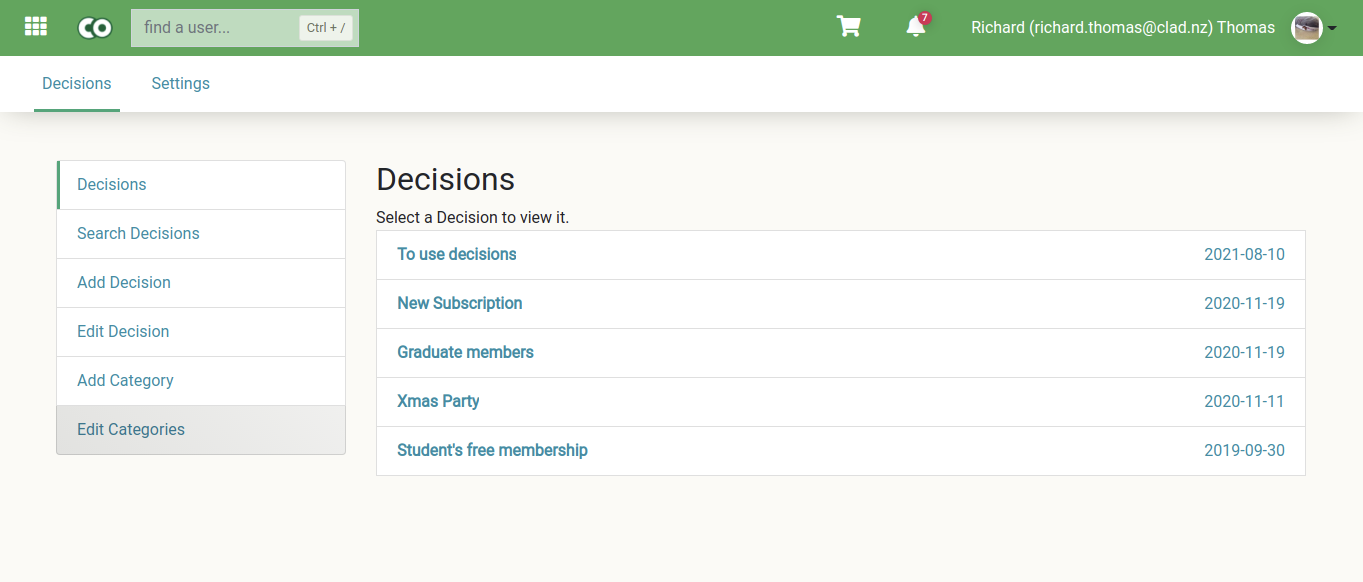Open the application grid menu
1363x582 pixels.
click(35, 26)
